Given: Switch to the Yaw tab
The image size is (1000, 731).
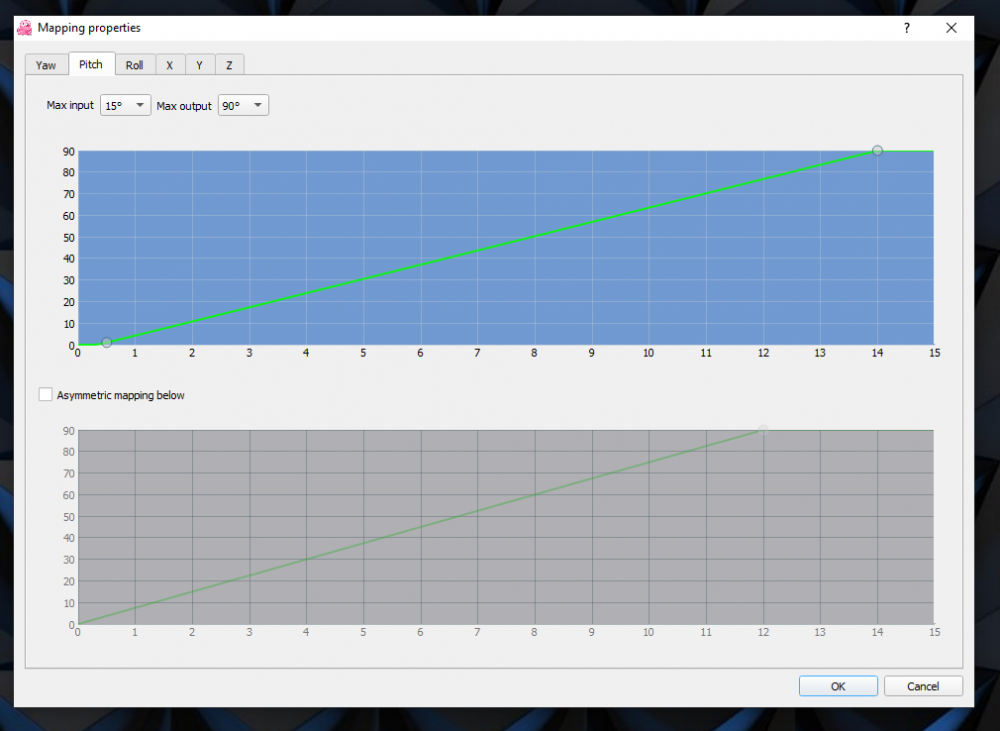Looking at the screenshot, I should 46,65.
